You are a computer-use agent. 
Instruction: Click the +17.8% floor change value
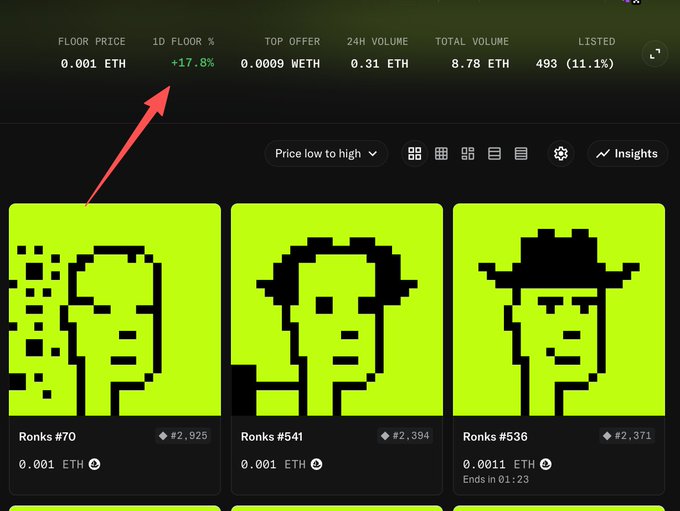(193, 63)
